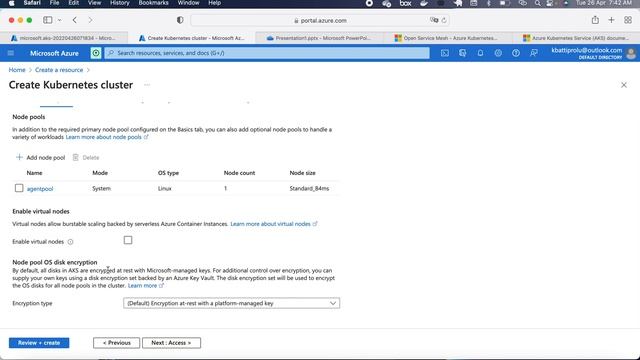Click the Azure search resources field

(x=267, y=53)
